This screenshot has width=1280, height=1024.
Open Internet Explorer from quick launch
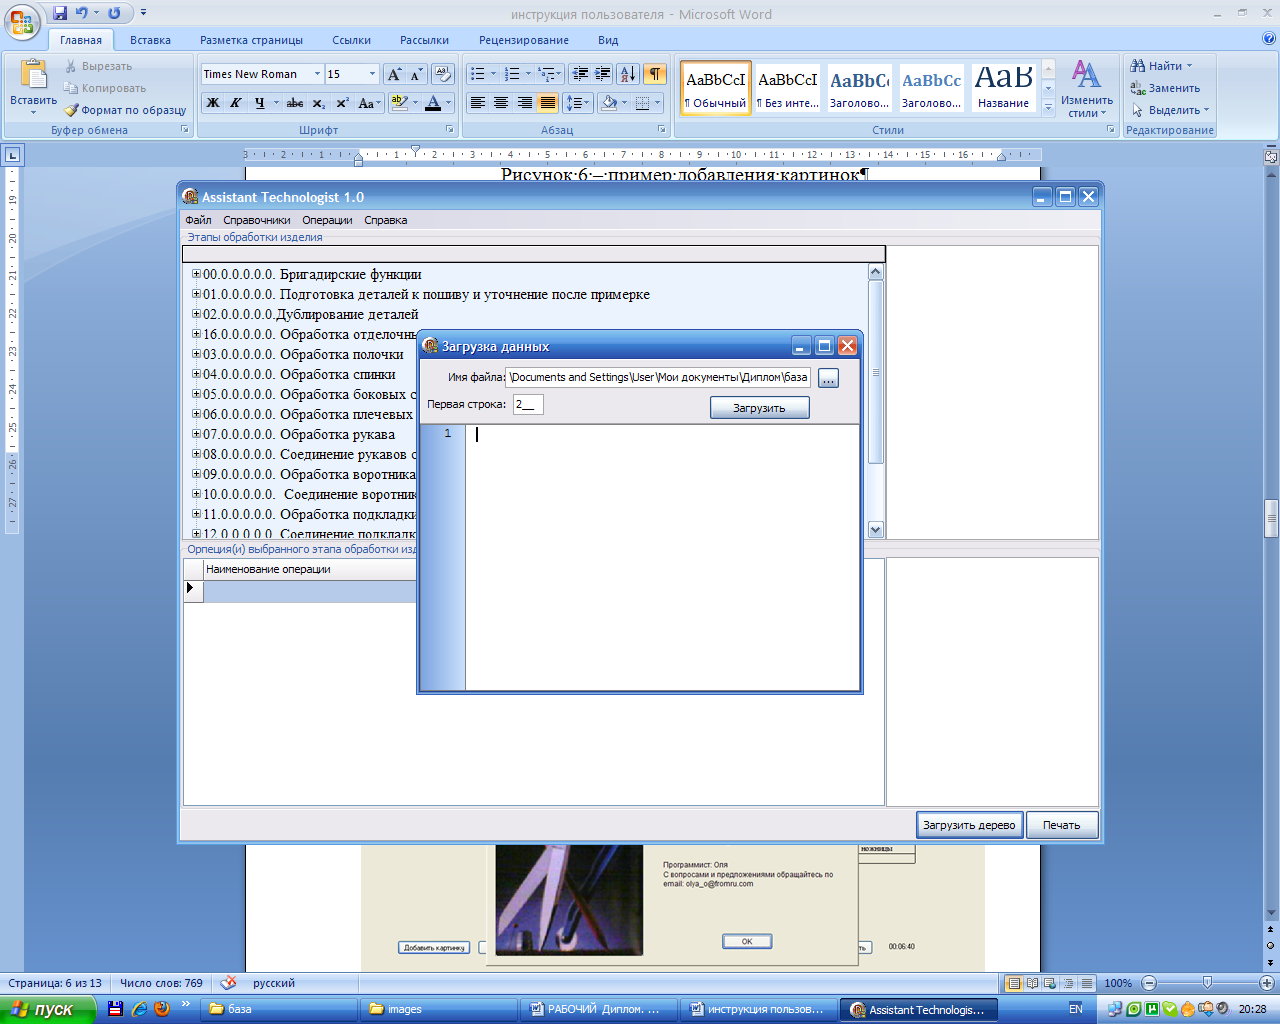click(x=139, y=1009)
